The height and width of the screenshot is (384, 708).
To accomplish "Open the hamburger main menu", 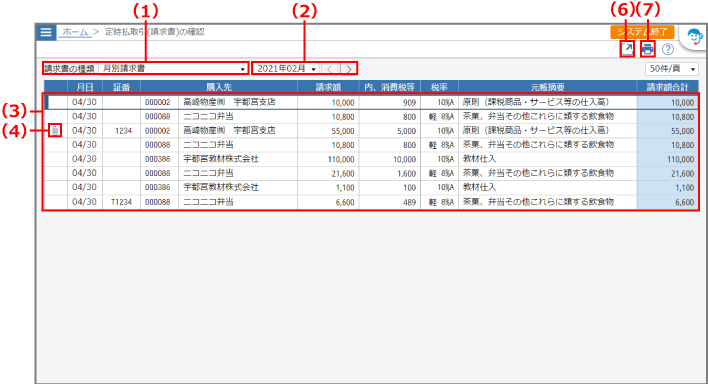I will [x=46, y=33].
